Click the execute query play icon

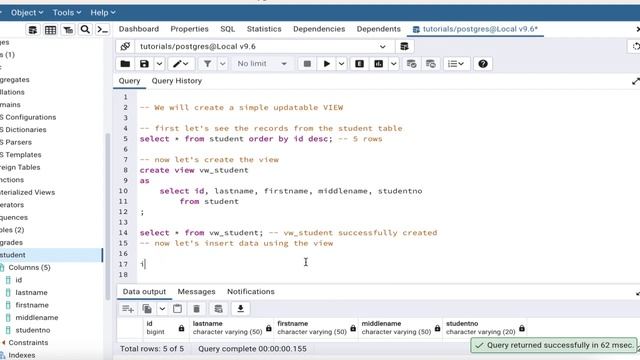pos(327,64)
